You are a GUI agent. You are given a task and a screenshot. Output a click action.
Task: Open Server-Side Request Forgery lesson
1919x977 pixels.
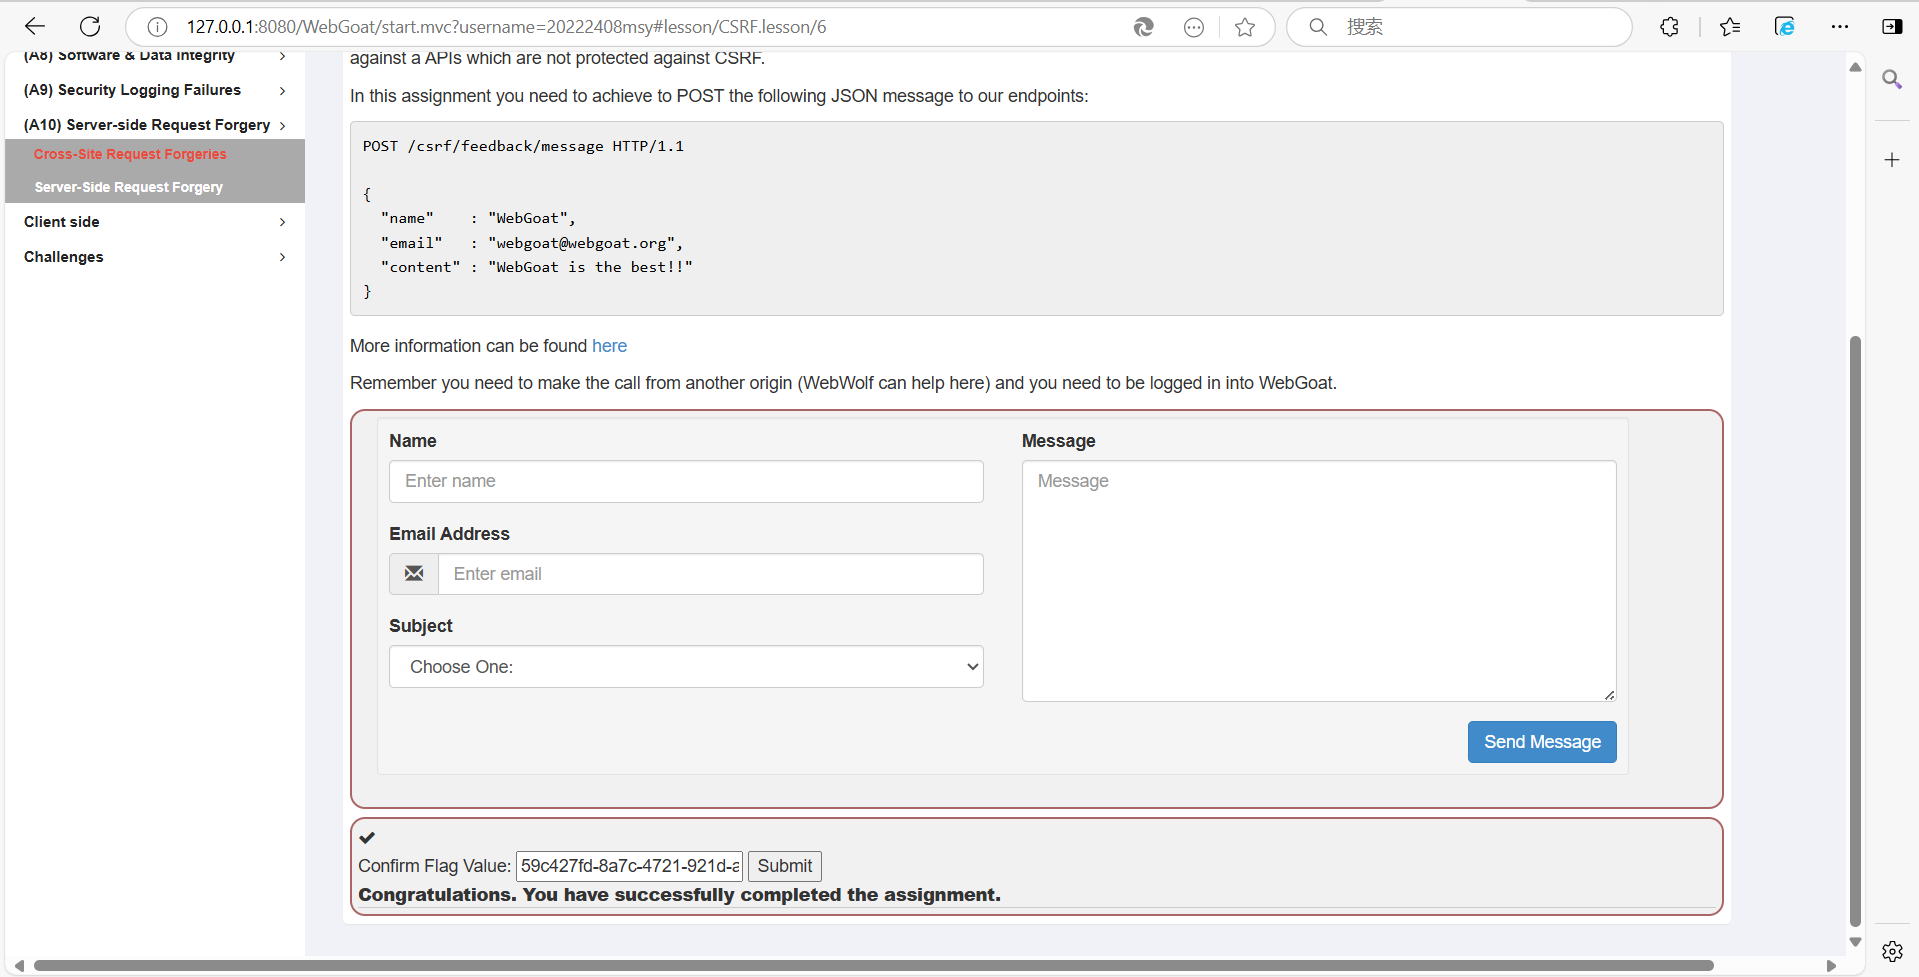129,187
